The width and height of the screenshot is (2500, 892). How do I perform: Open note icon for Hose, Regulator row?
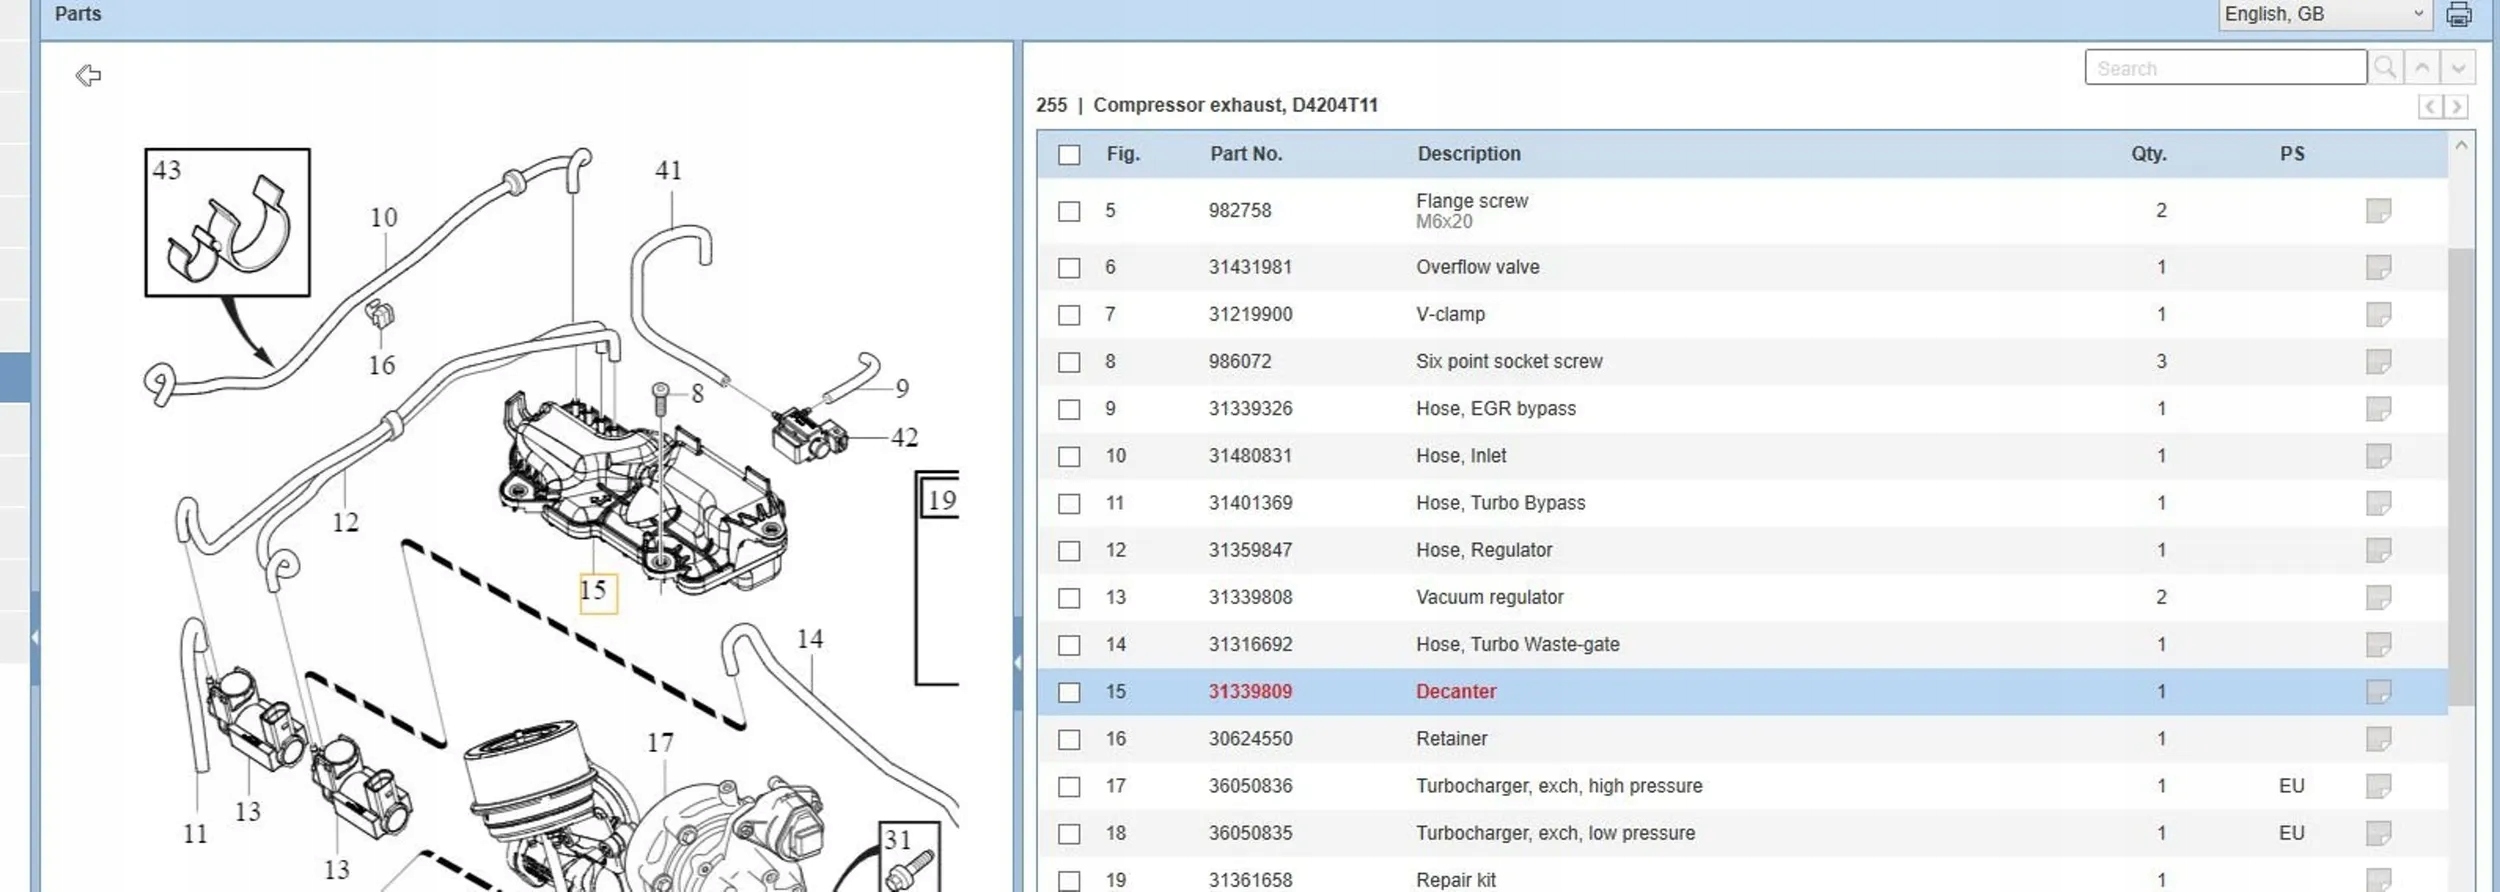tap(2379, 550)
